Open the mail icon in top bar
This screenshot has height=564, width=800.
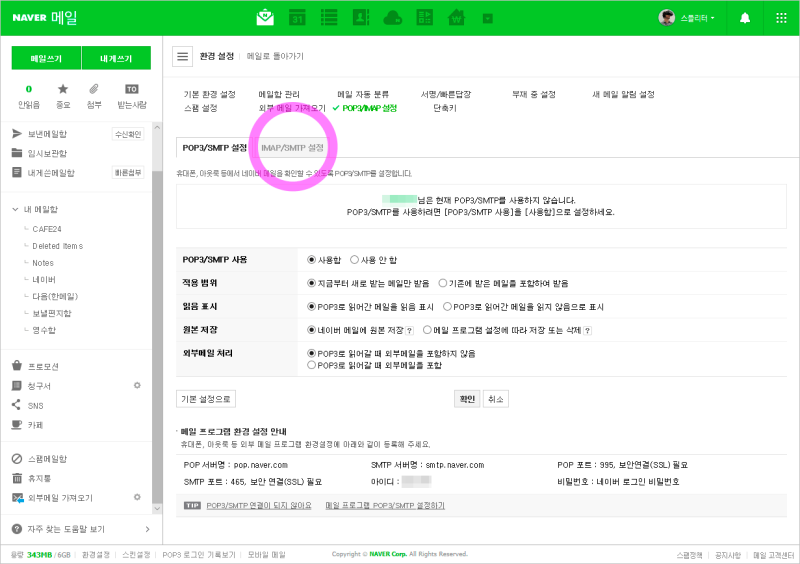(265, 18)
